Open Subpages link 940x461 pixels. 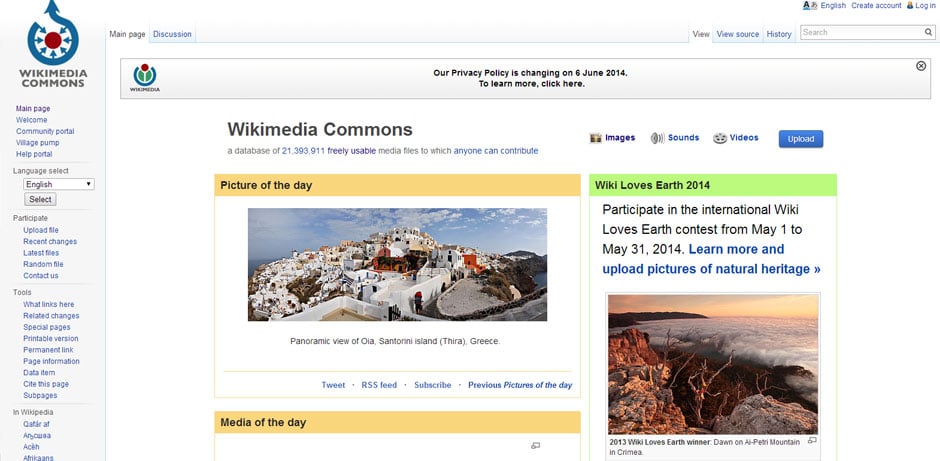pos(40,396)
